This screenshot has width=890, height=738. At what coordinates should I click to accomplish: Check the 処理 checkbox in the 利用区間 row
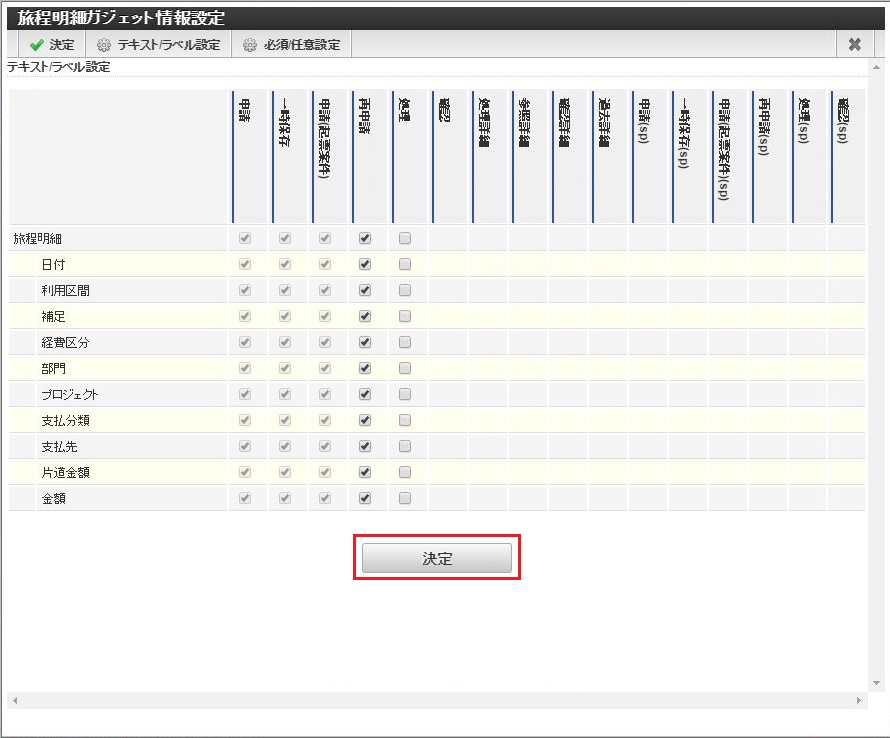(405, 291)
